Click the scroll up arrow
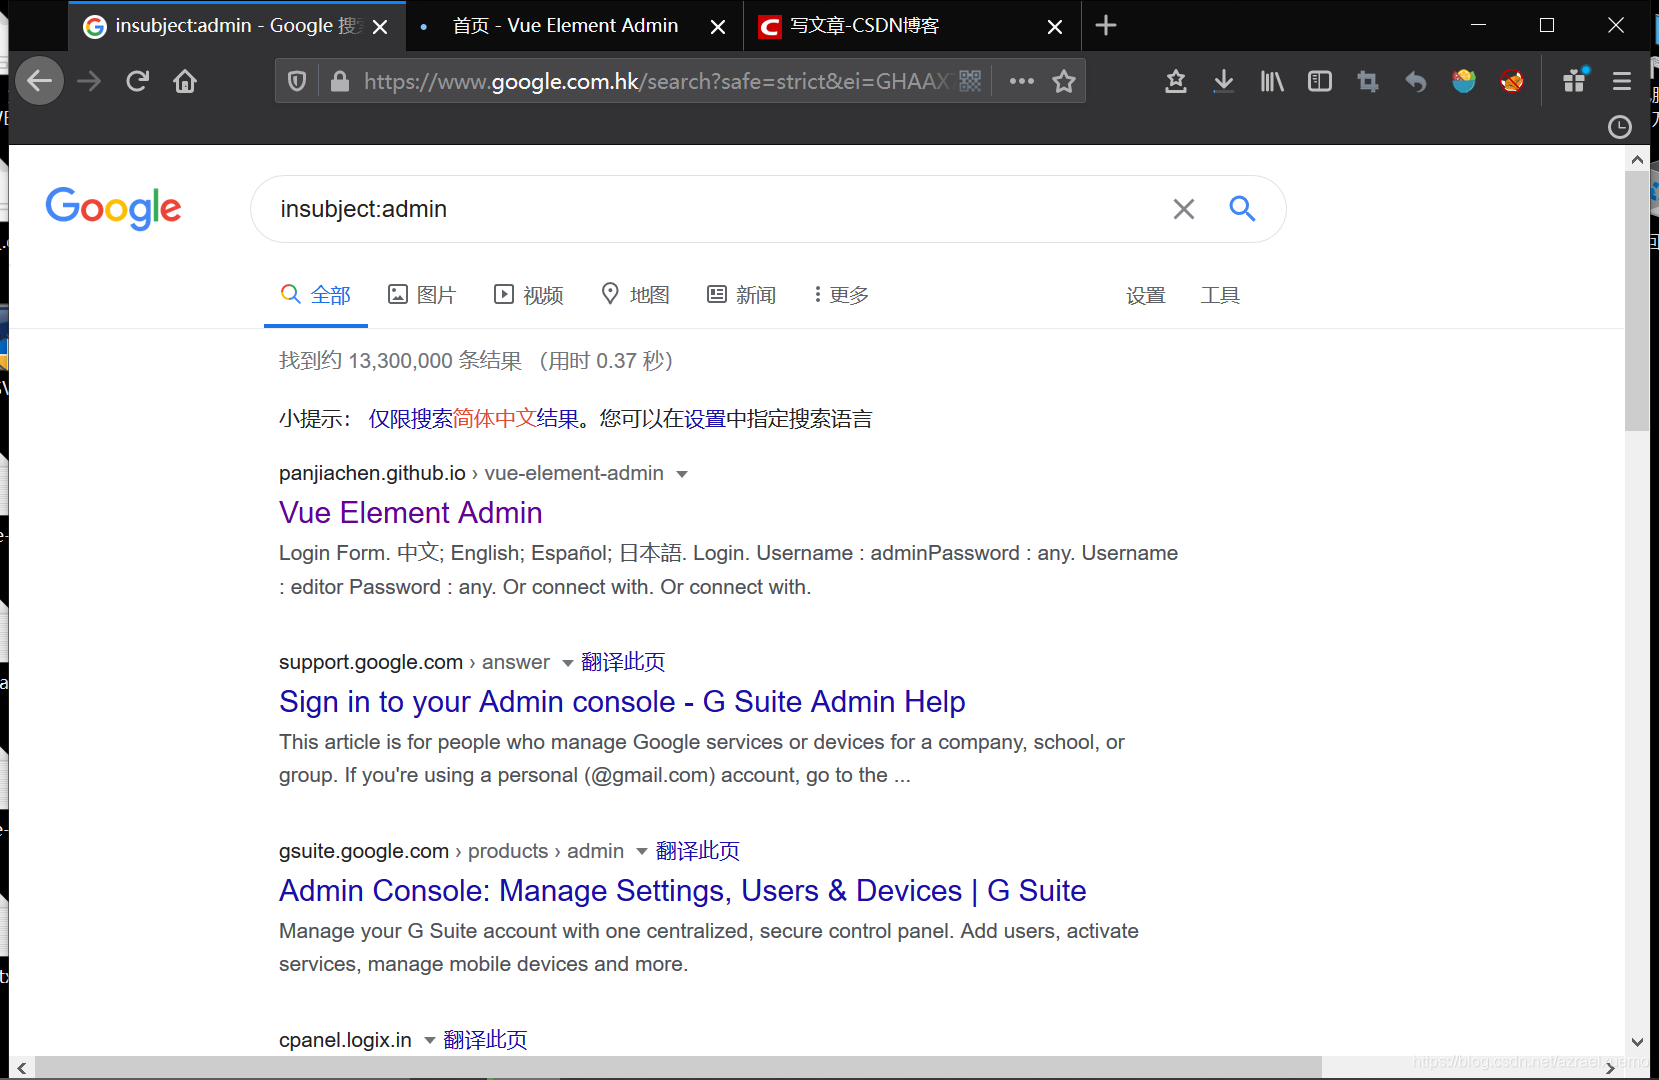 pyautogui.click(x=1637, y=159)
